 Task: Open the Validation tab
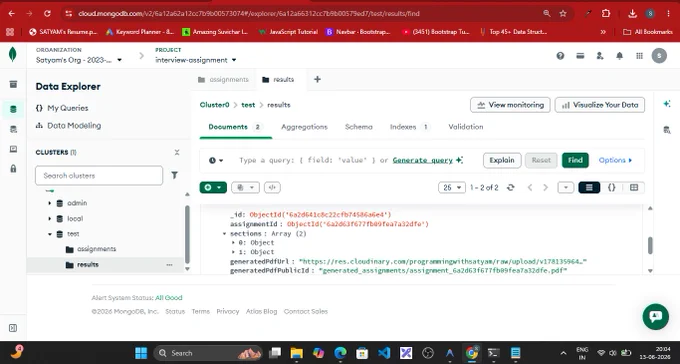click(466, 127)
